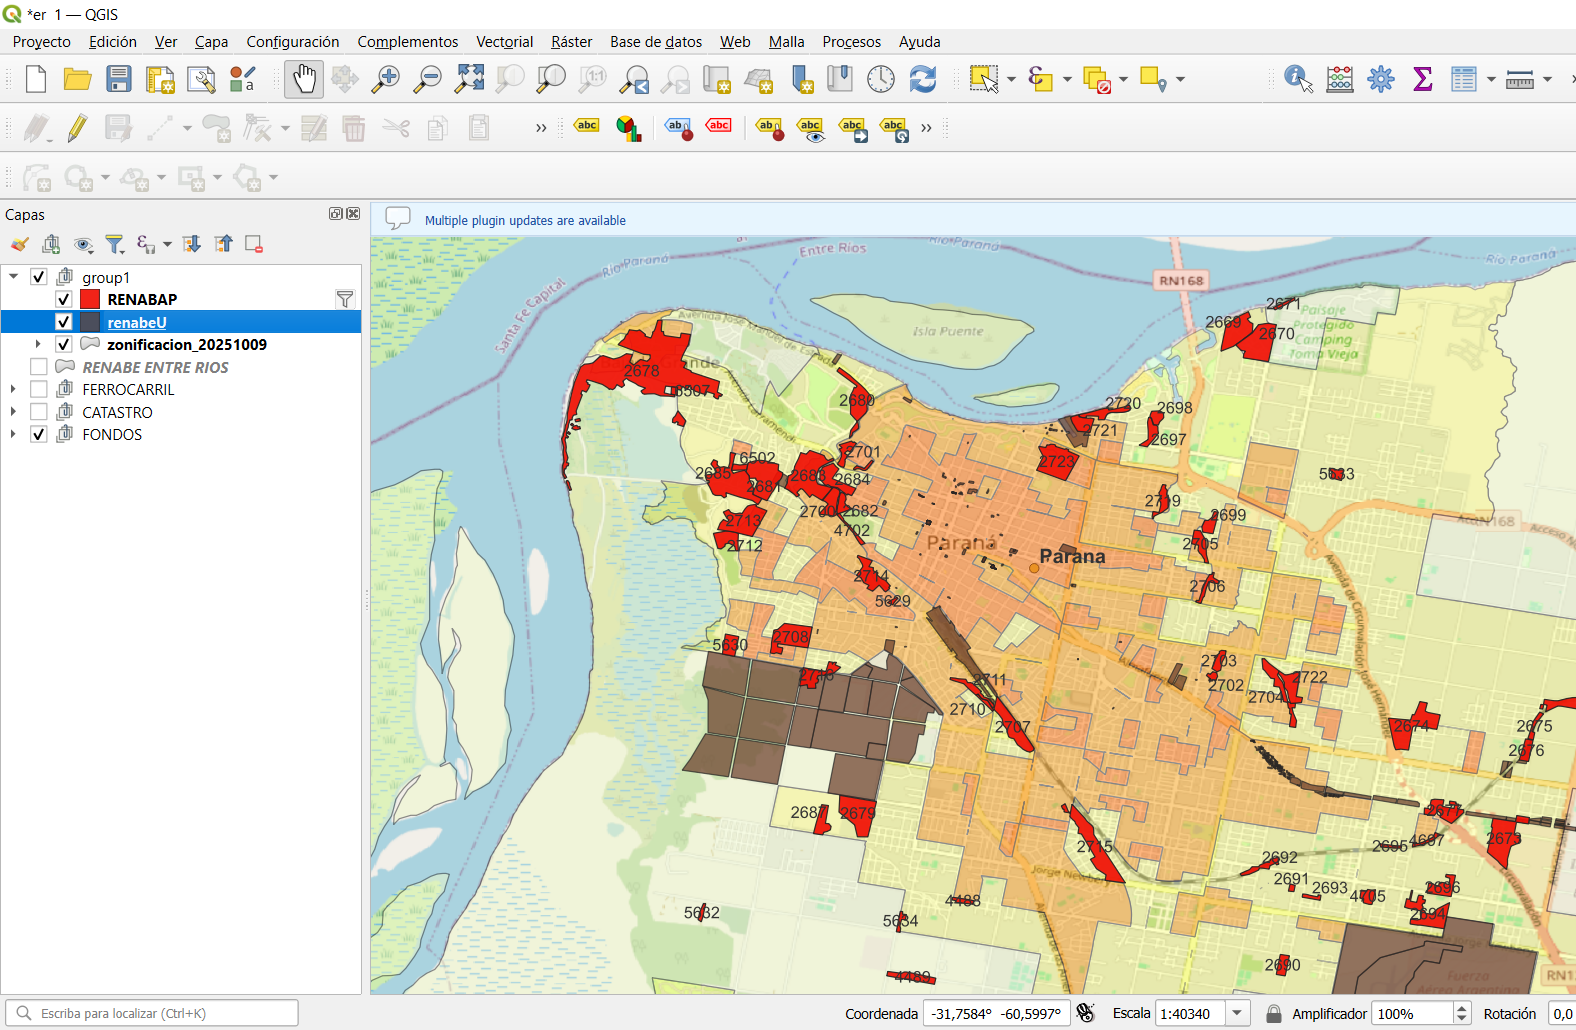Click the Zoom Full extent icon
The height and width of the screenshot is (1030, 1576).
coord(469,79)
